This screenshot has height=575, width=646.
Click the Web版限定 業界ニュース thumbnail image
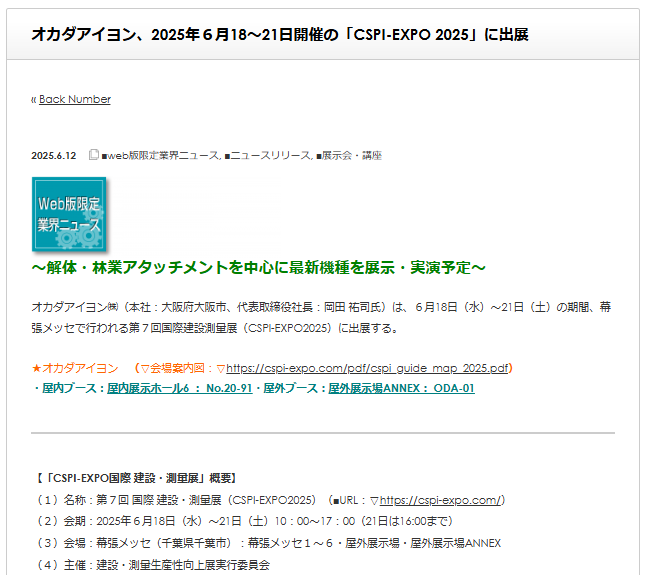click(x=69, y=214)
